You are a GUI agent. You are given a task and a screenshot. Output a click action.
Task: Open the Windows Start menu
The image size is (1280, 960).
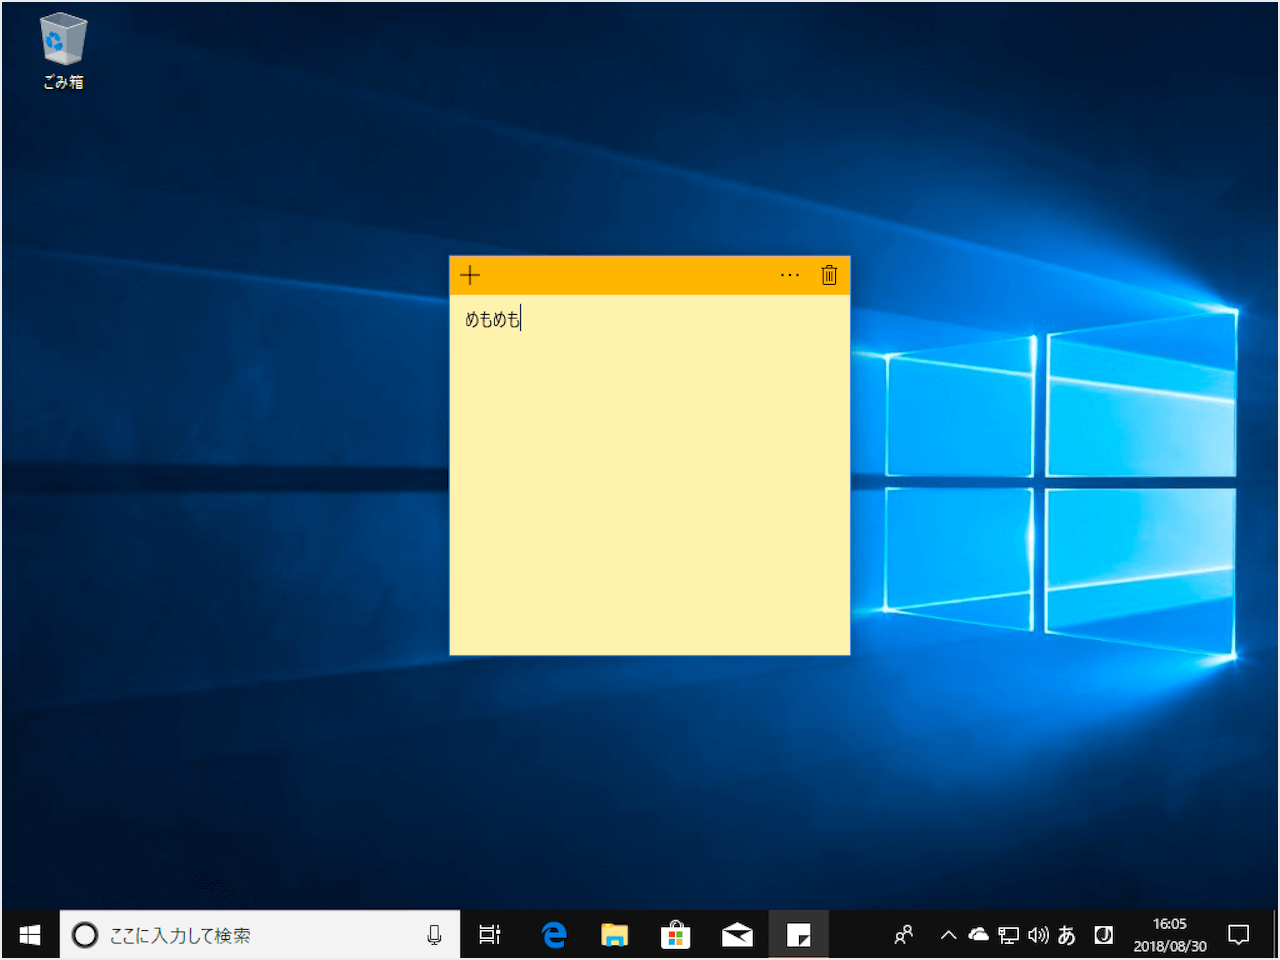click(30, 935)
